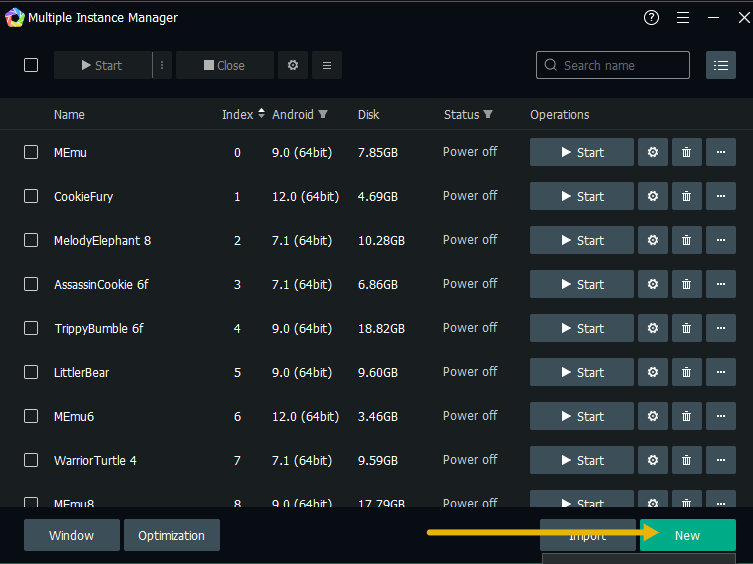Select the CookieFury checkbox
Screen dimensions: 753x564
[x=31, y=196]
